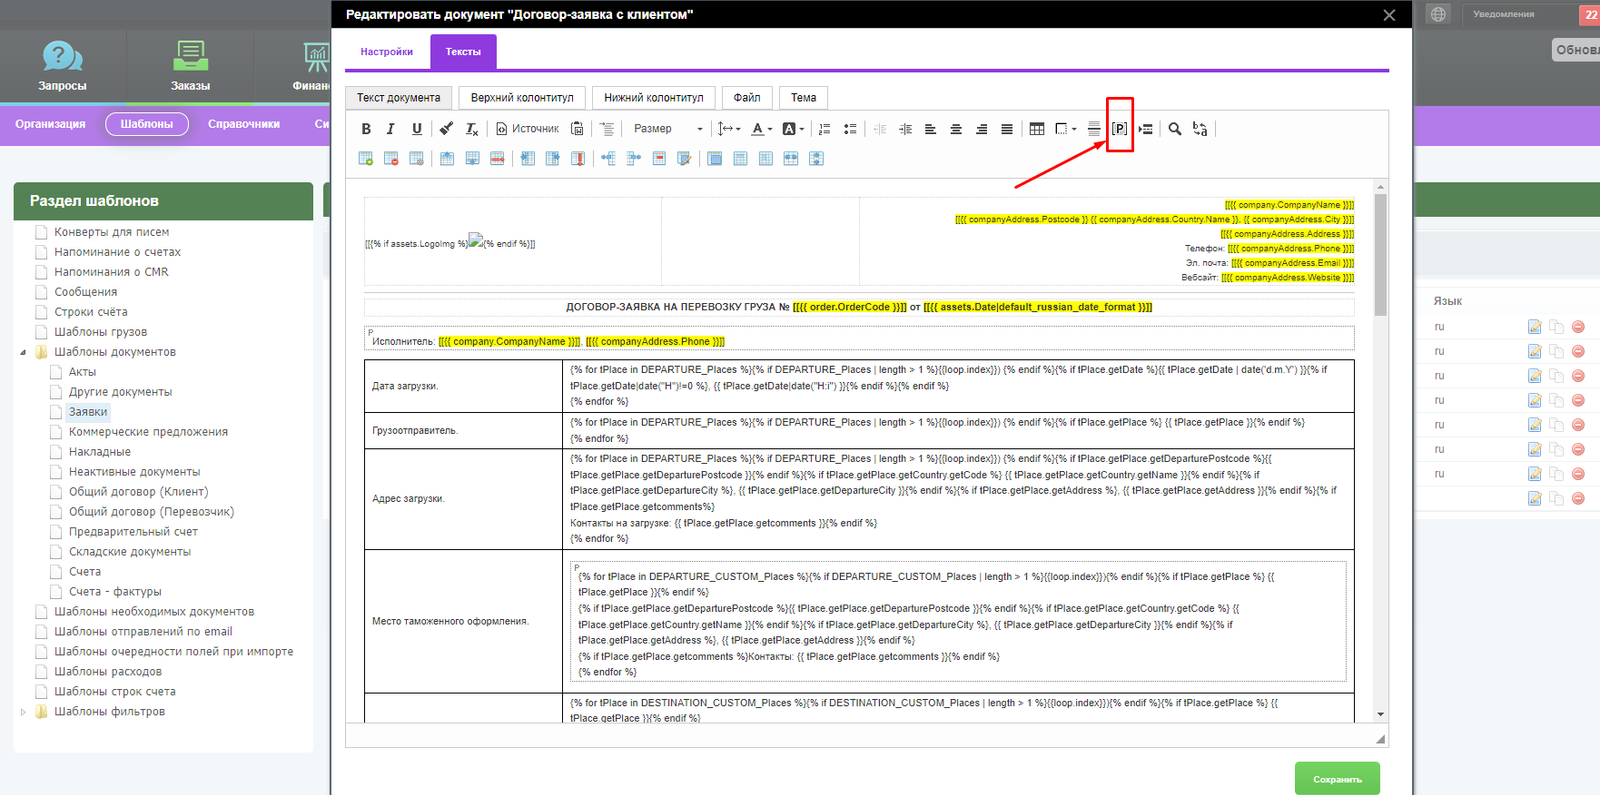Click the page break icon after [P]
This screenshot has width=1600, height=795.
click(x=1146, y=129)
